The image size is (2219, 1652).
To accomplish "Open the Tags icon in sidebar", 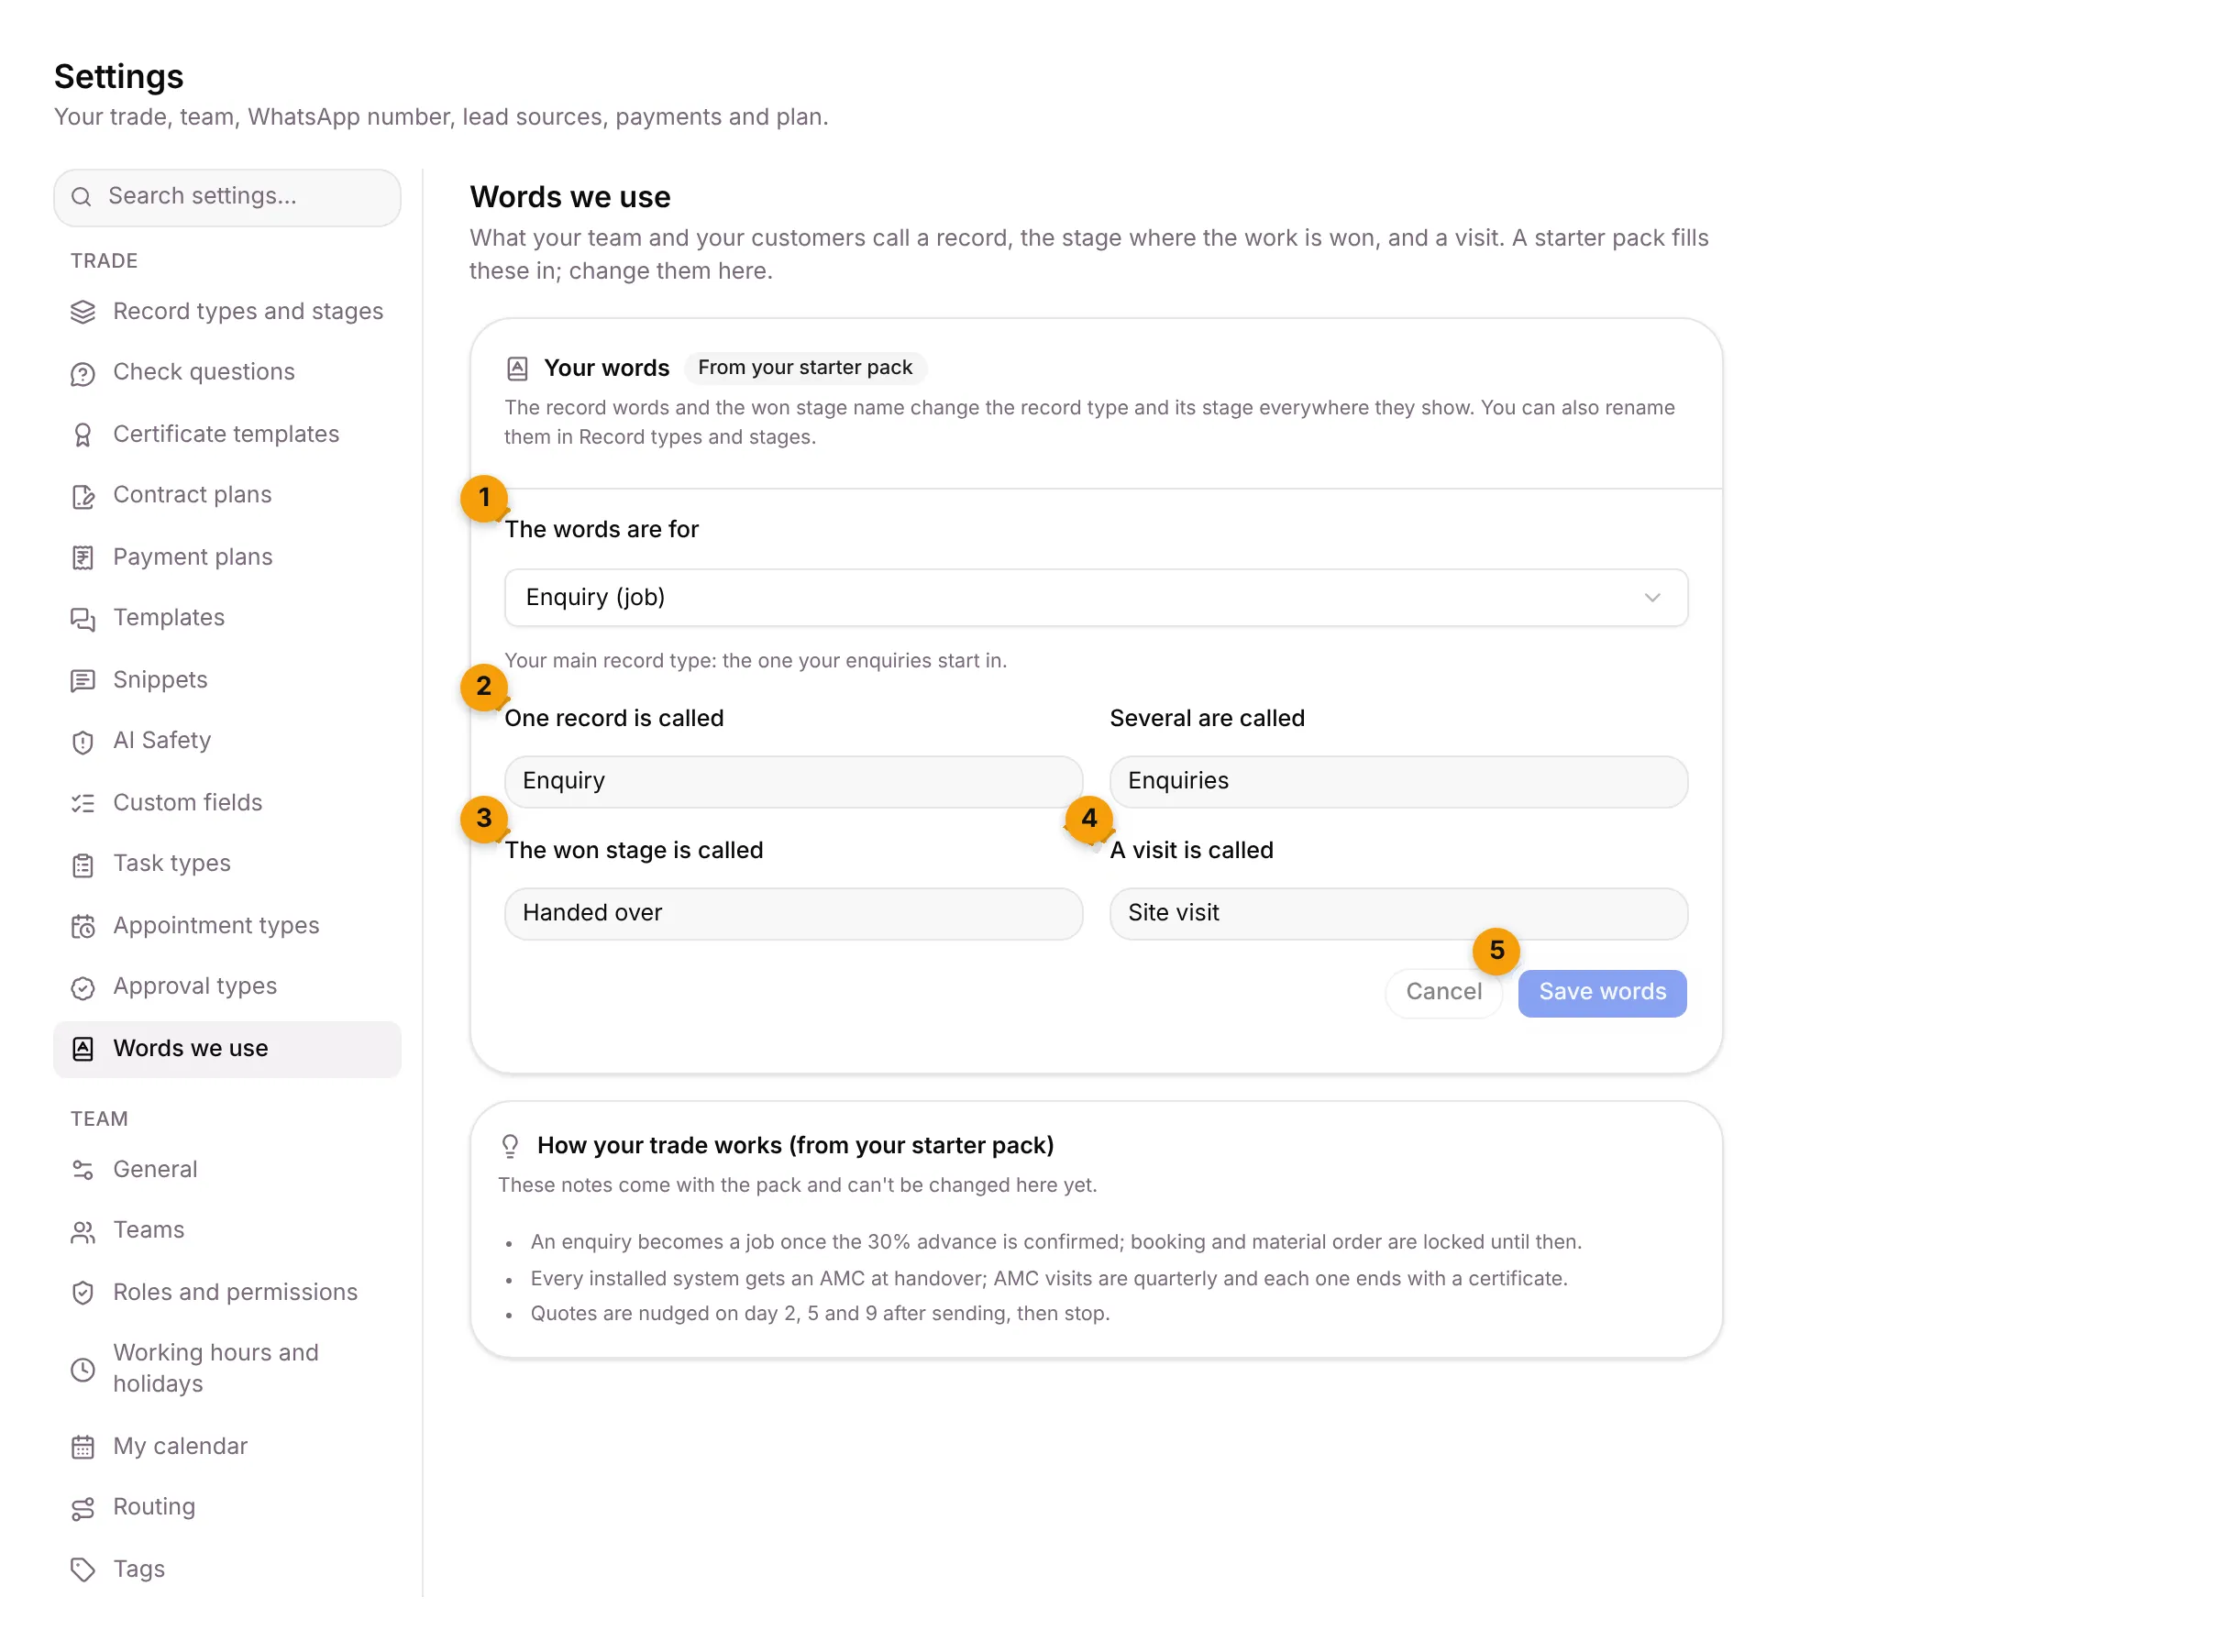I will (83, 1569).
